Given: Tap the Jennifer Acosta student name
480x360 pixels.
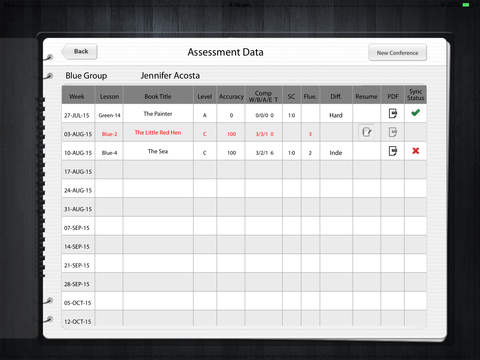Looking at the screenshot, I should pyautogui.click(x=170, y=76).
